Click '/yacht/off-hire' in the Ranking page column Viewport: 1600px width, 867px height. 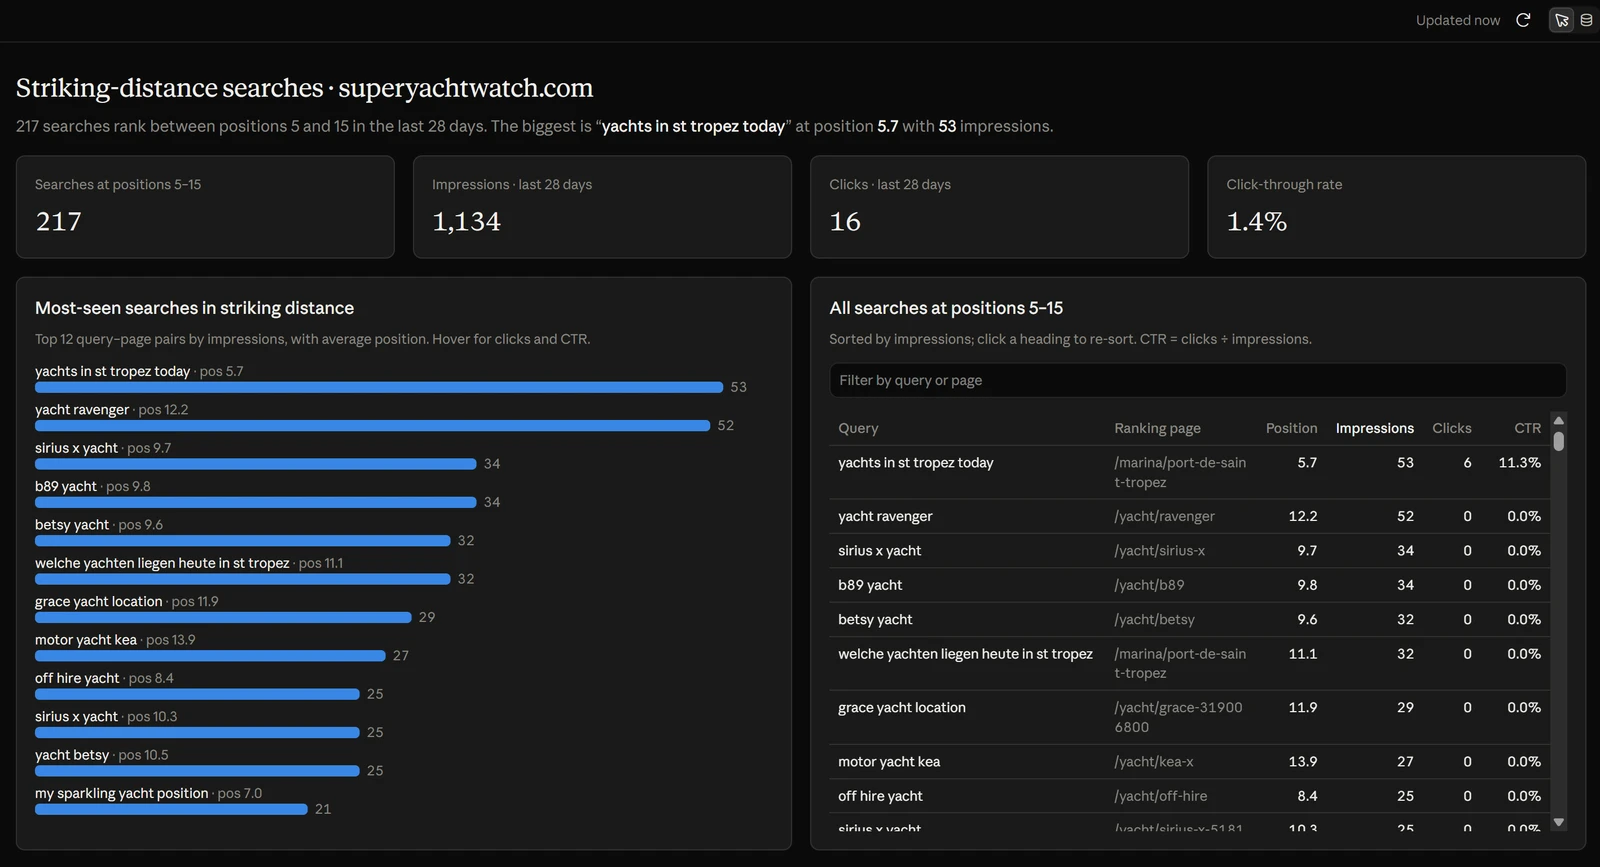click(x=1160, y=796)
